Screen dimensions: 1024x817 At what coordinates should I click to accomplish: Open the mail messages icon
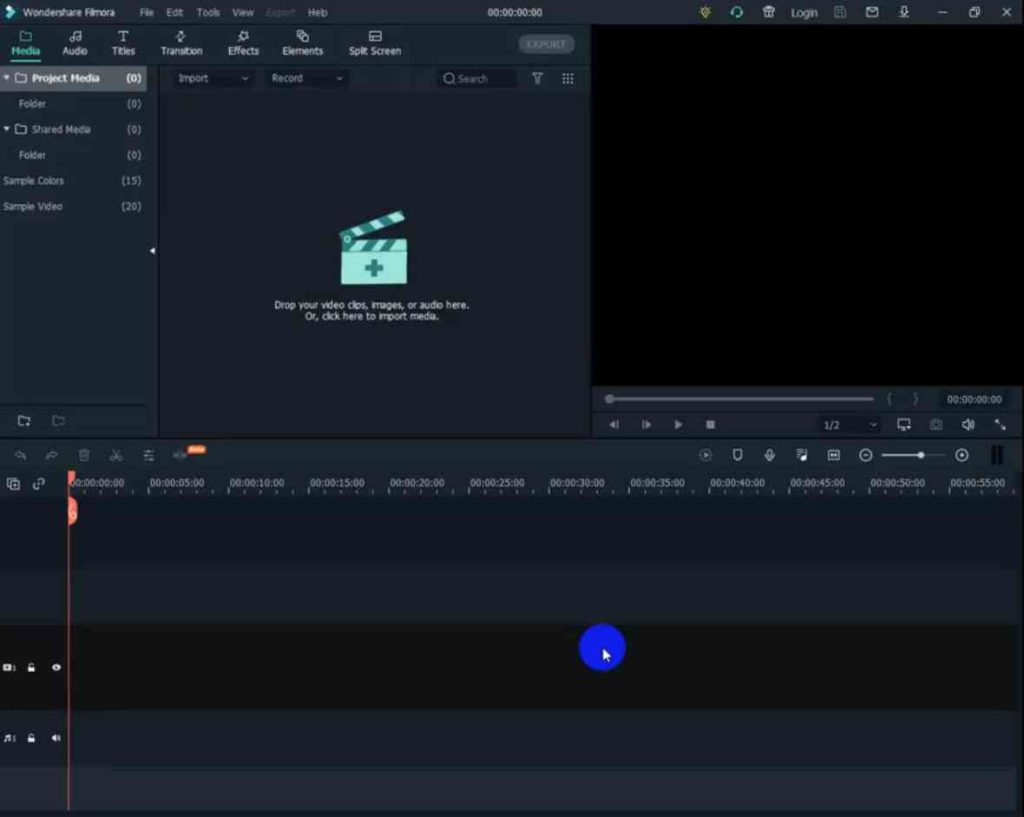[872, 12]
